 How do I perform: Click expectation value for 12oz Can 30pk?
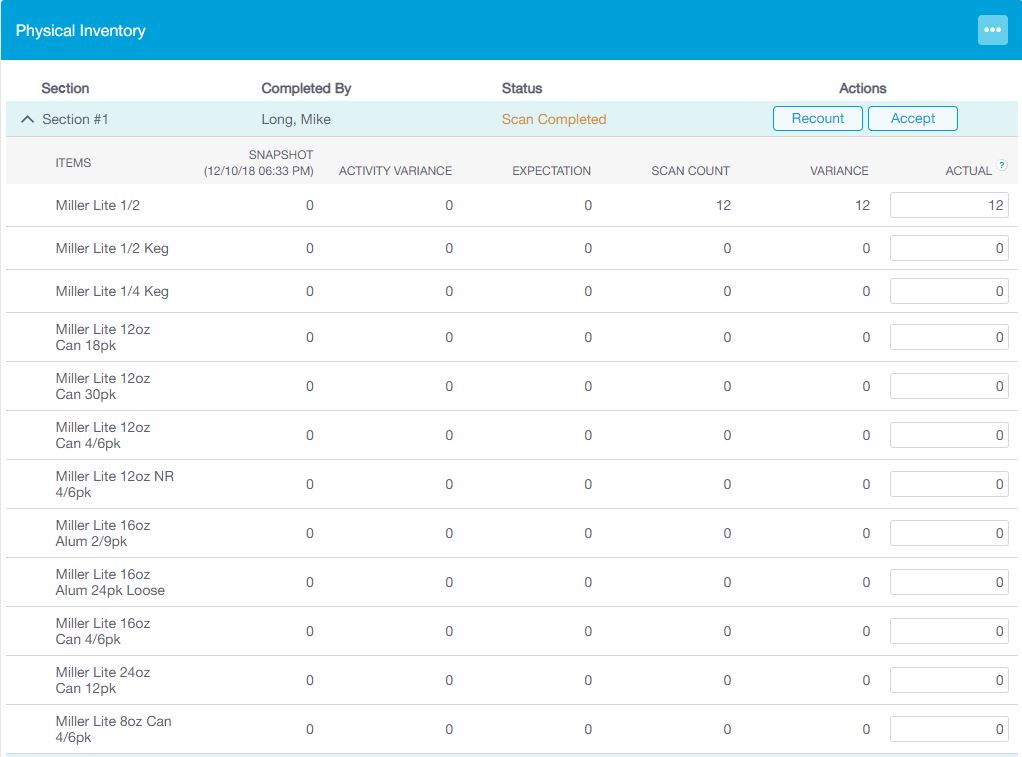tap(588, 386)
